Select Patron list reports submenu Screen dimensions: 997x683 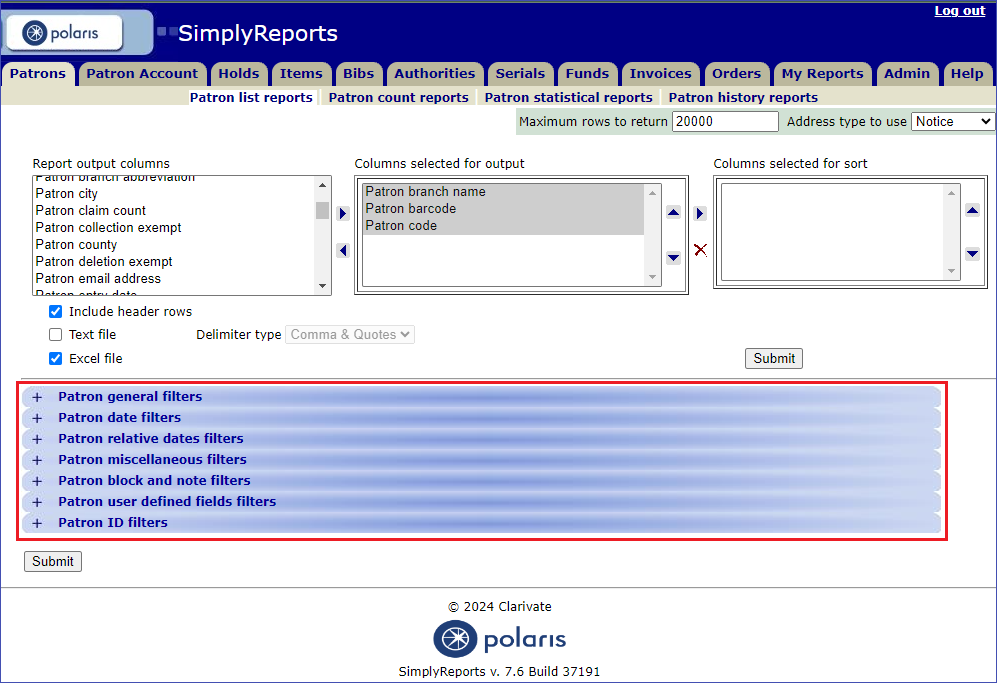pos(251,97)
